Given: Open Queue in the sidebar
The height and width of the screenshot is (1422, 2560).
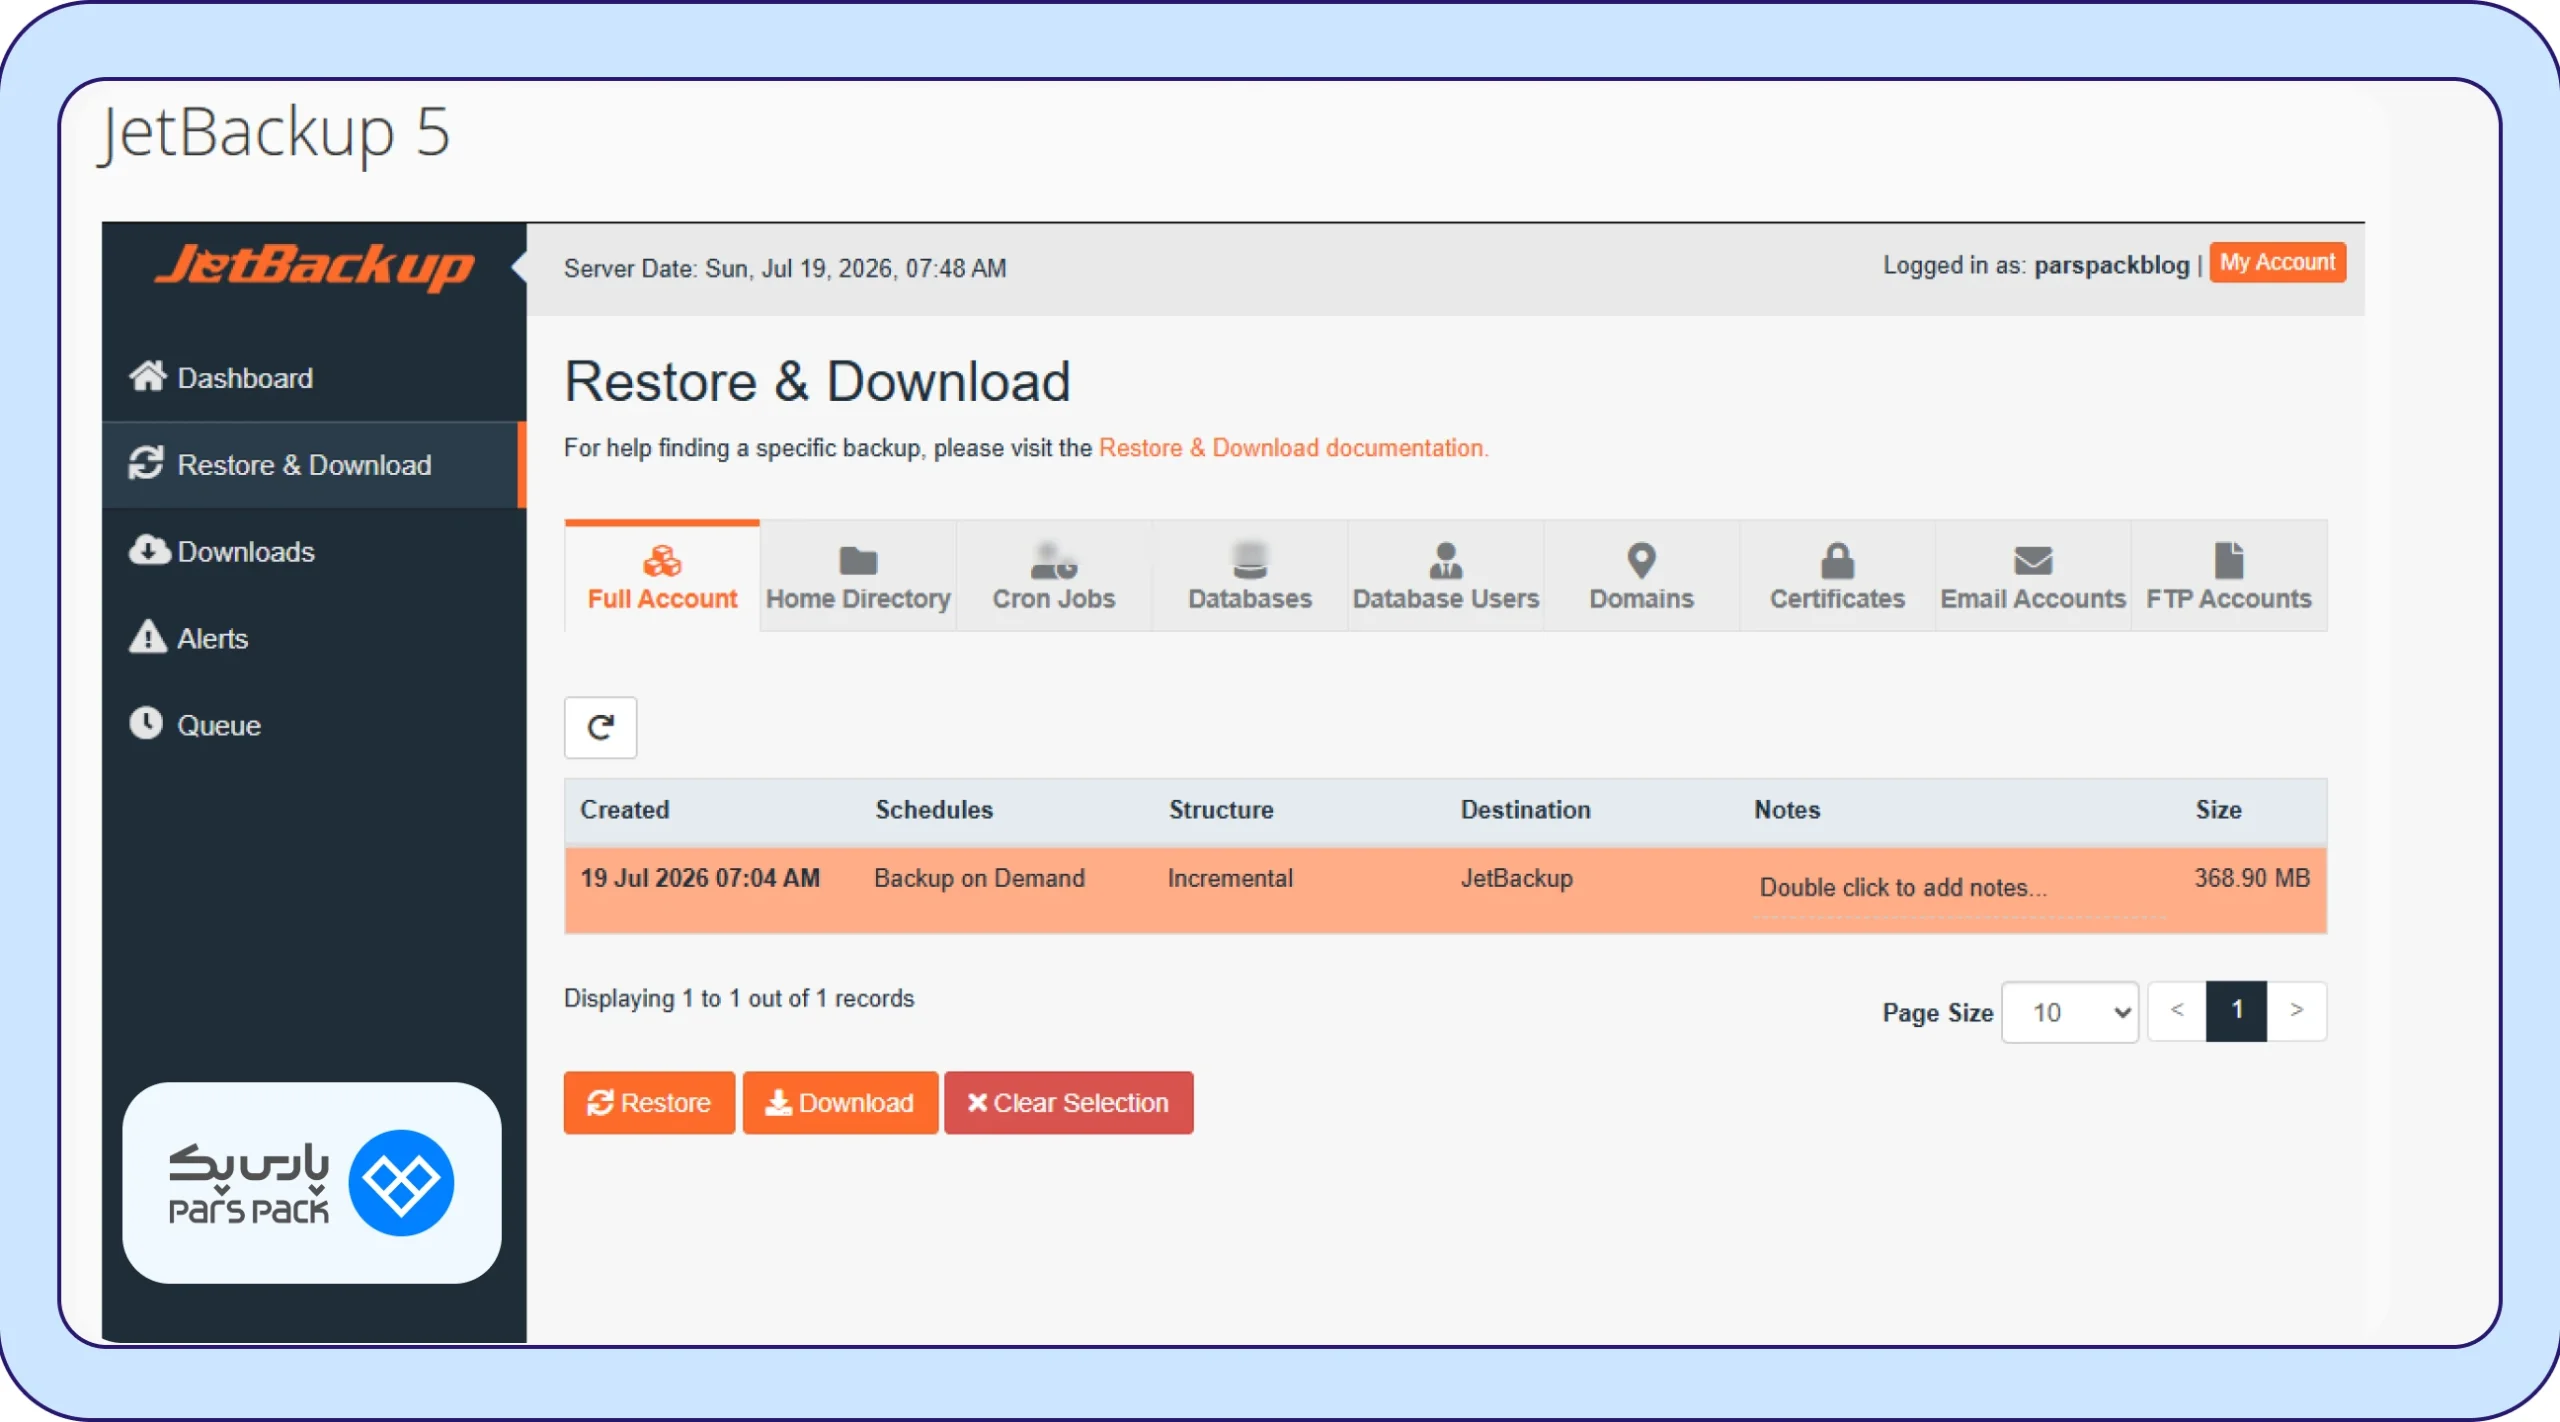Looking at the screenshot, I should click(314, 725).
